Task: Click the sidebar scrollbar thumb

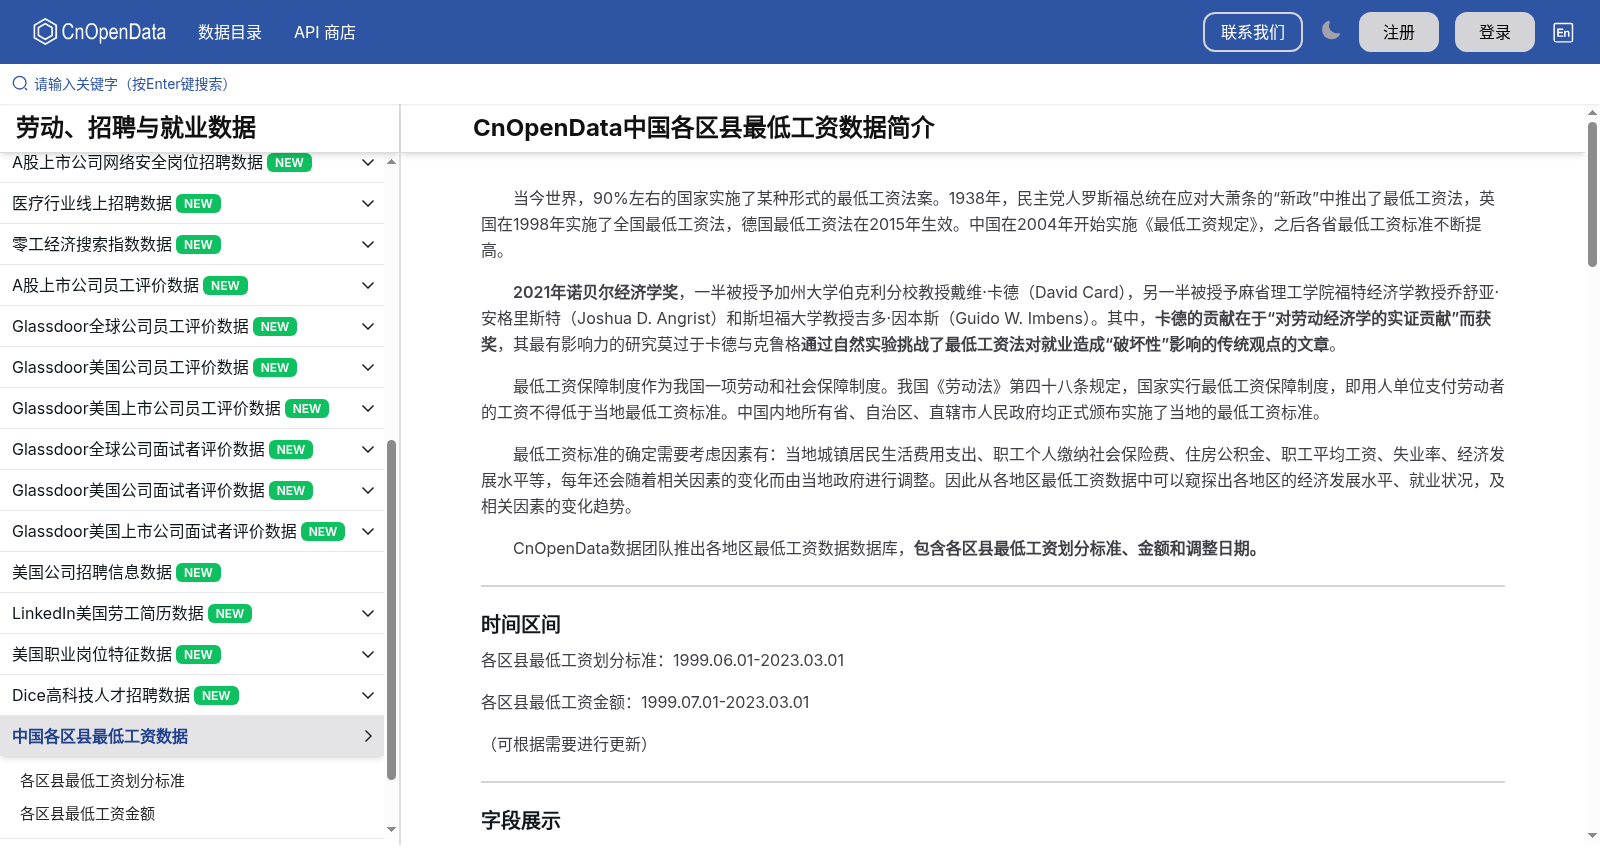Action: [391, 609]
